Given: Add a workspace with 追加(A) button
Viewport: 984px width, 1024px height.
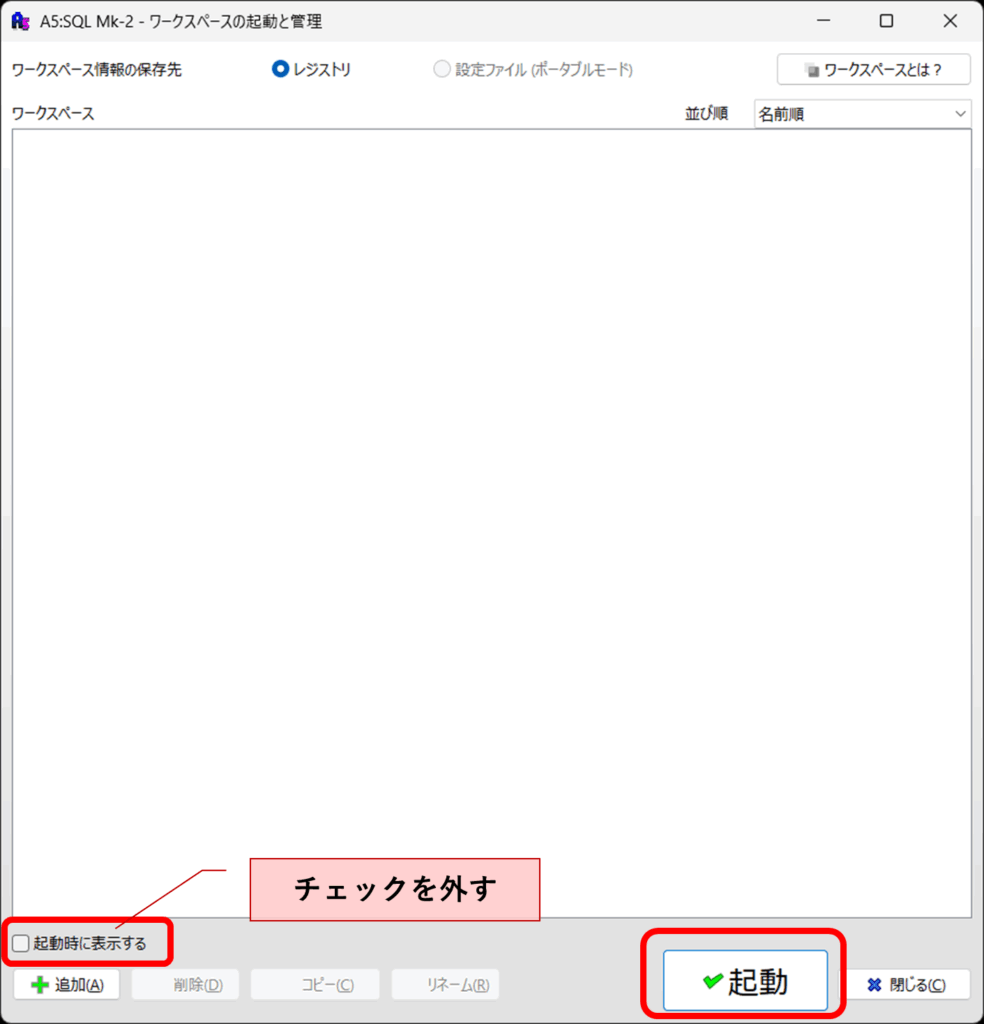Looking at the screenshot, I should click(67, 985).
